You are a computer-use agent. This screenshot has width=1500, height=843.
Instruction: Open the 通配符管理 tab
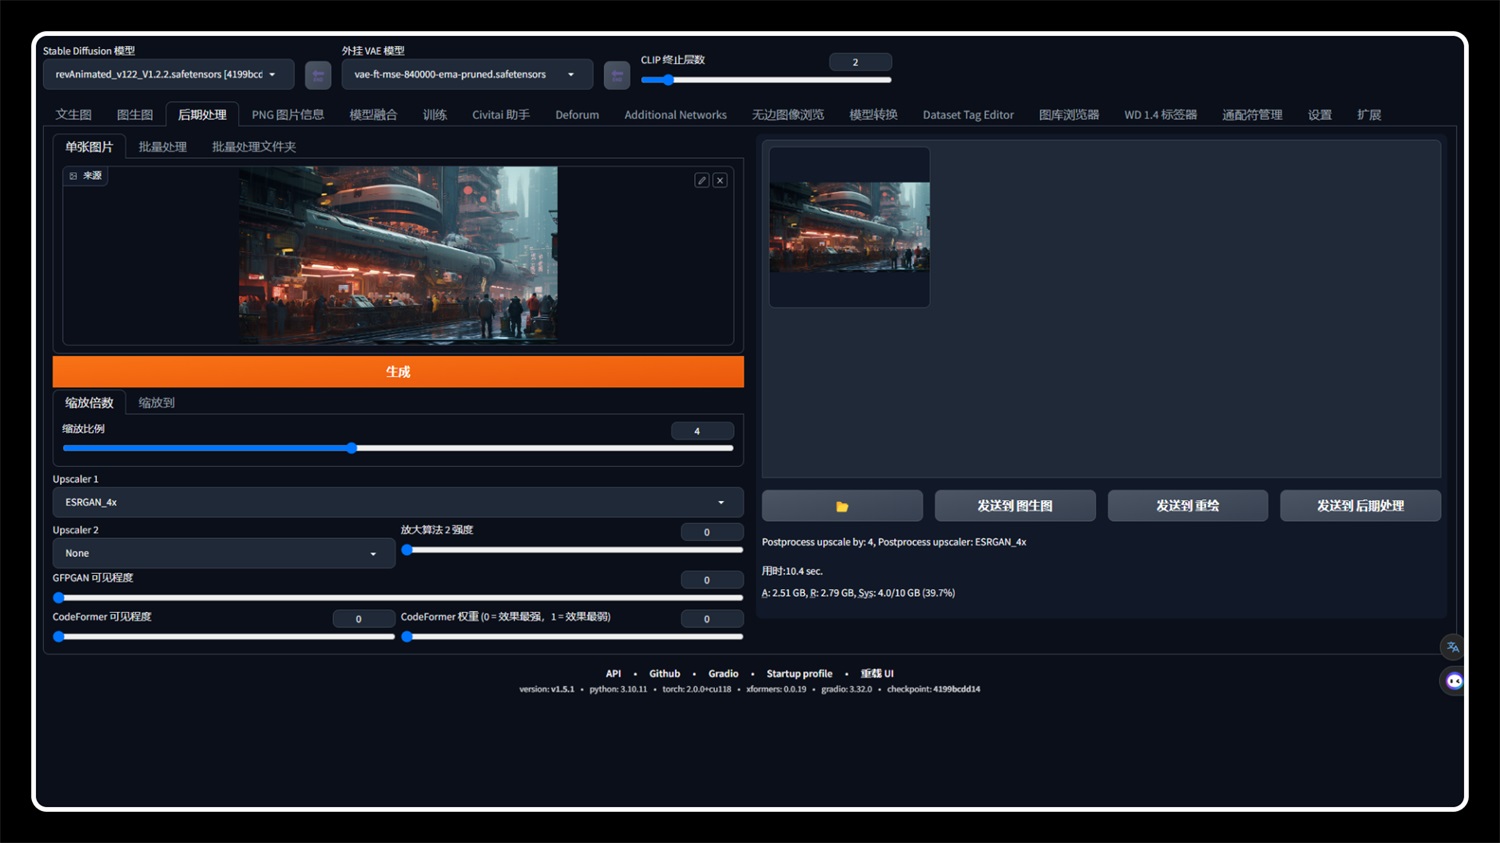click(1252, 115)
